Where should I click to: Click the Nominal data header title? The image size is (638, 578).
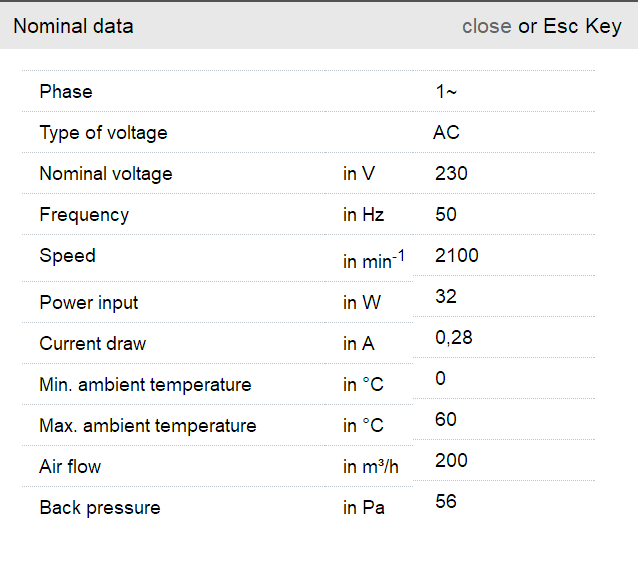coord(73,26)
